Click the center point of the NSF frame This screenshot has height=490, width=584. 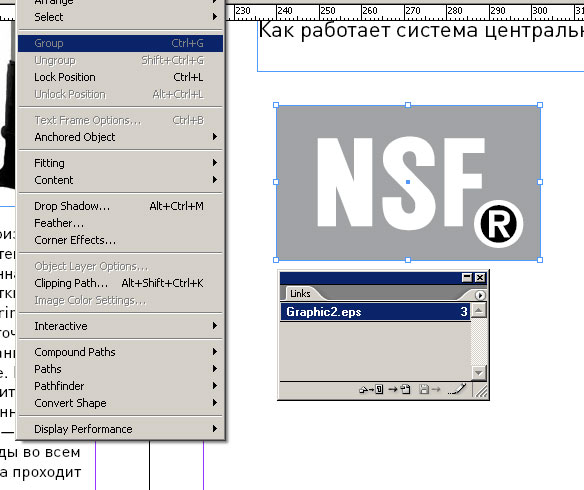(408, 182)
